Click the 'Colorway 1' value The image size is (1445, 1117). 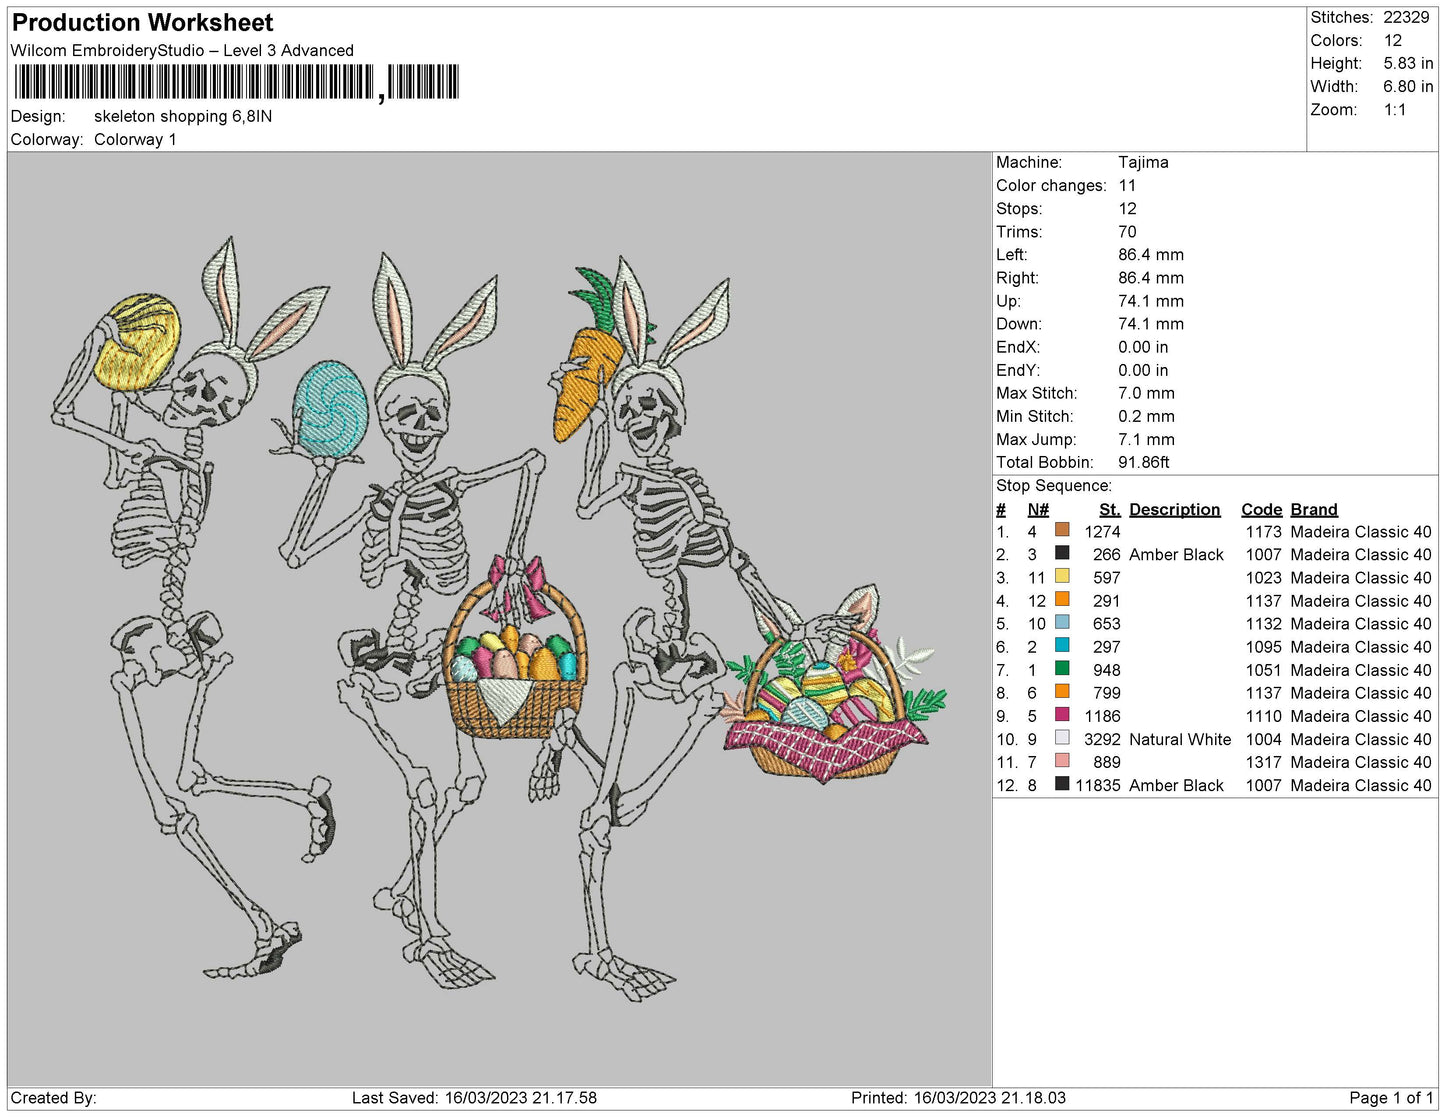pyautogui.click(x=135, y=140)
